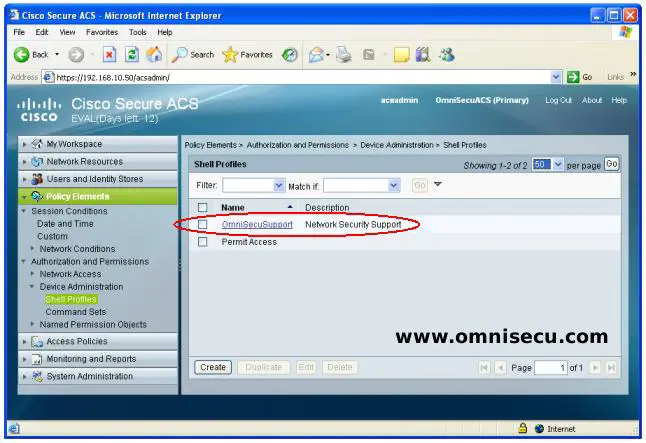This screenshot has height=443, width=646.
Task: Expand Named Permission Objects node
Action: (32, 324)
